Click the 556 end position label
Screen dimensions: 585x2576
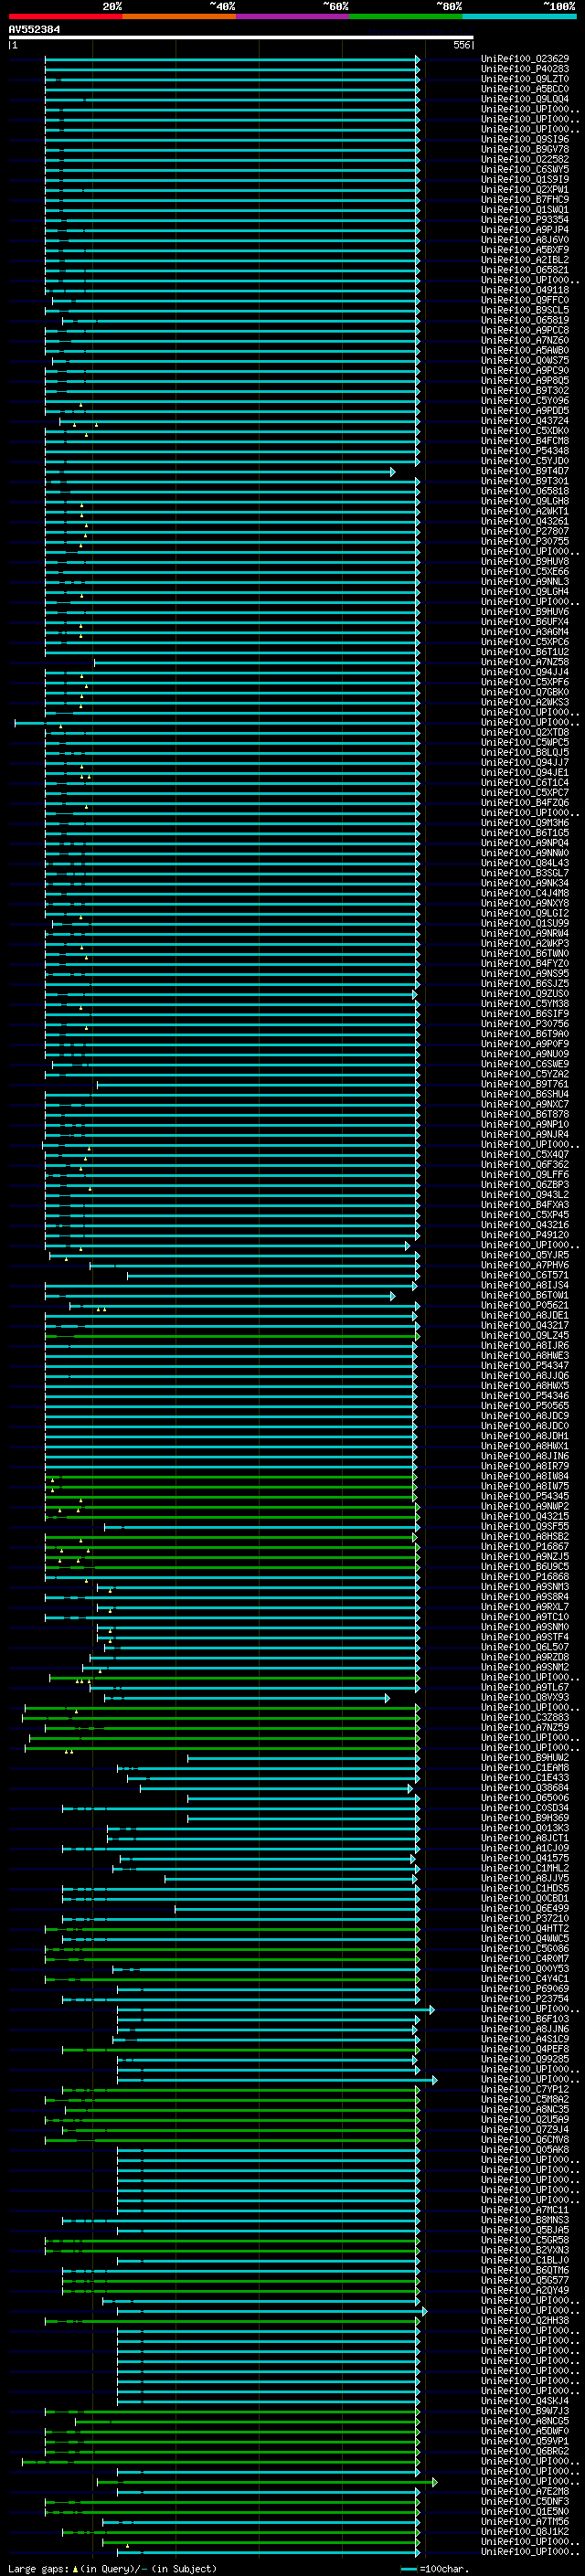click(x=462, y=45)
